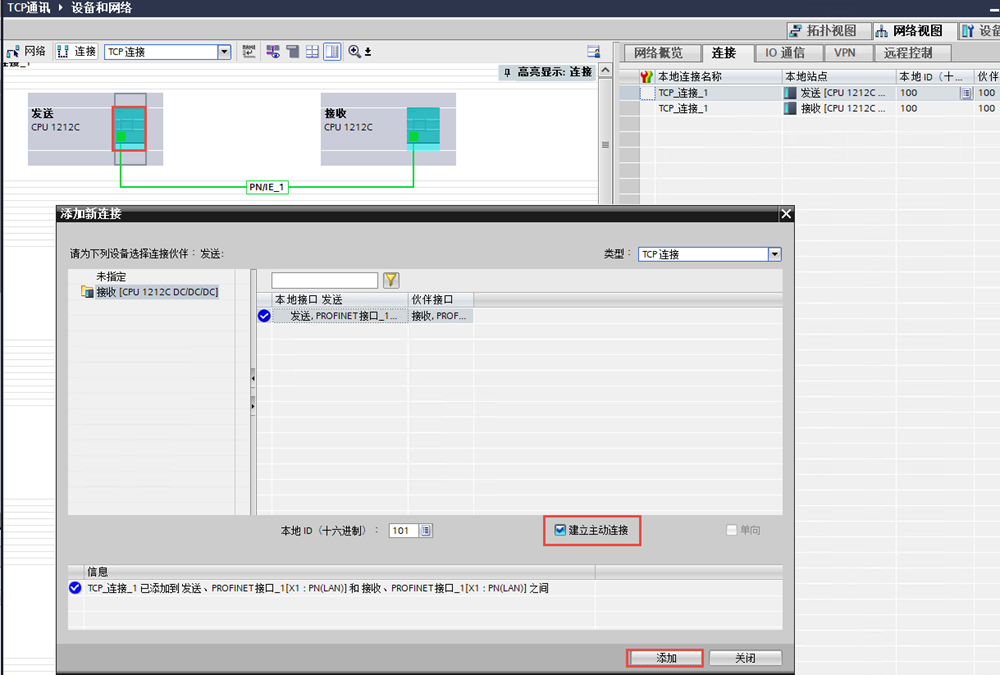Click the zoom magnifier icon in toolbar

[x=354, y=51]
